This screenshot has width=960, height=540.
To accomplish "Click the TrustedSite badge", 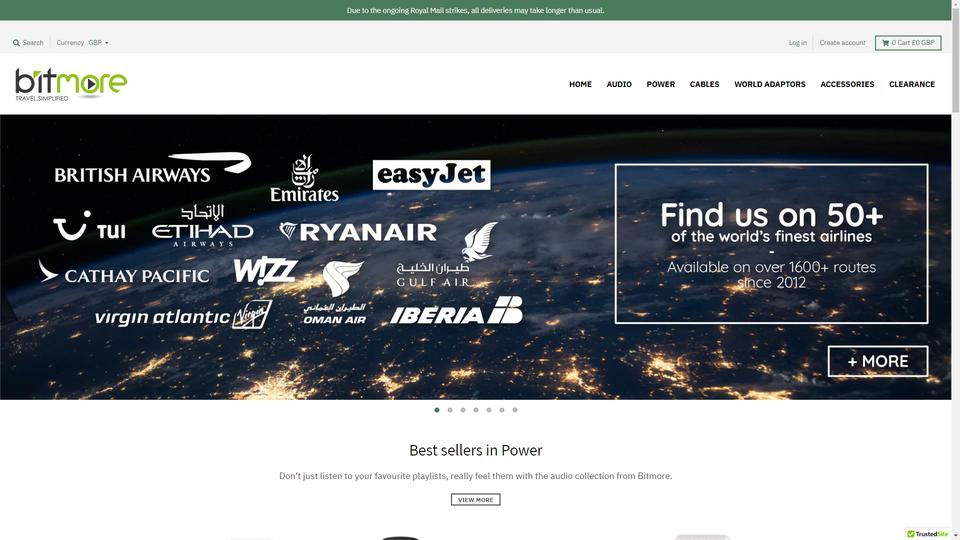I will (928, 534).
